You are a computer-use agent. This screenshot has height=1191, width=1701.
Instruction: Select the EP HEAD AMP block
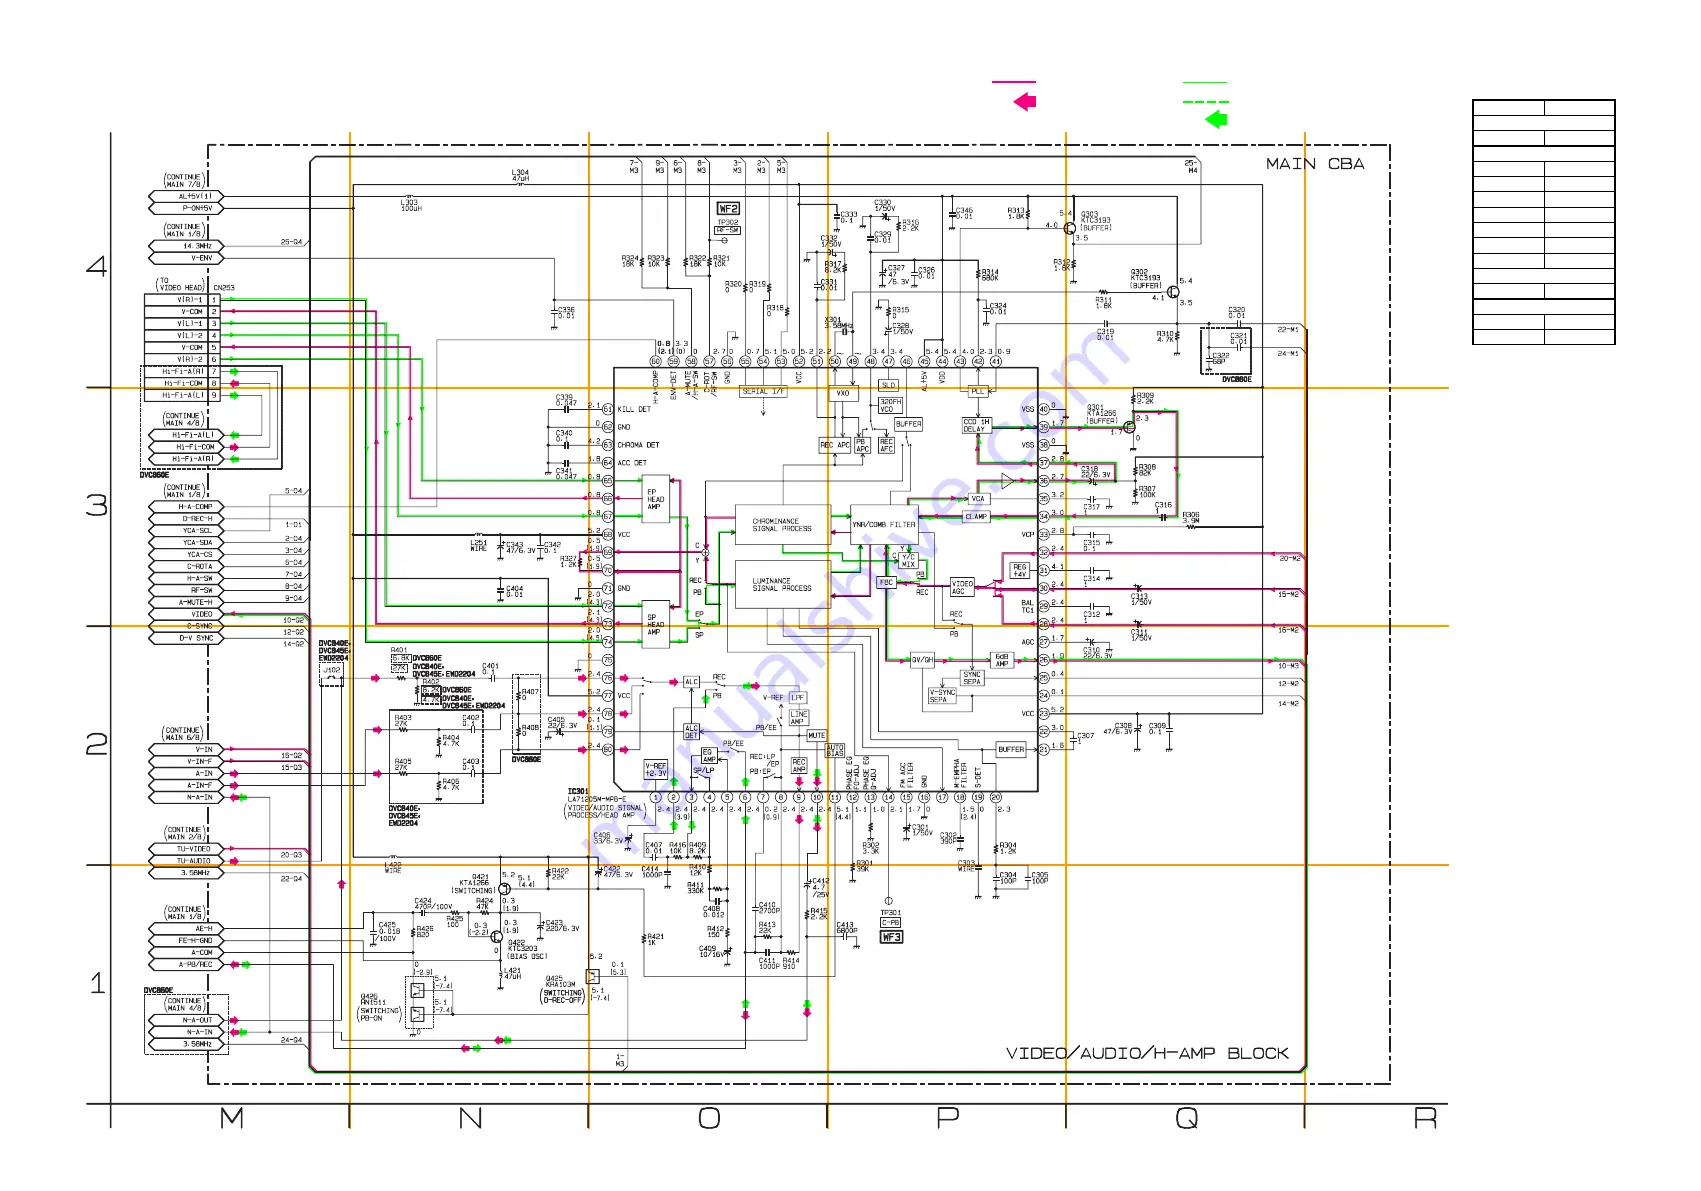[x=655, y=499]
